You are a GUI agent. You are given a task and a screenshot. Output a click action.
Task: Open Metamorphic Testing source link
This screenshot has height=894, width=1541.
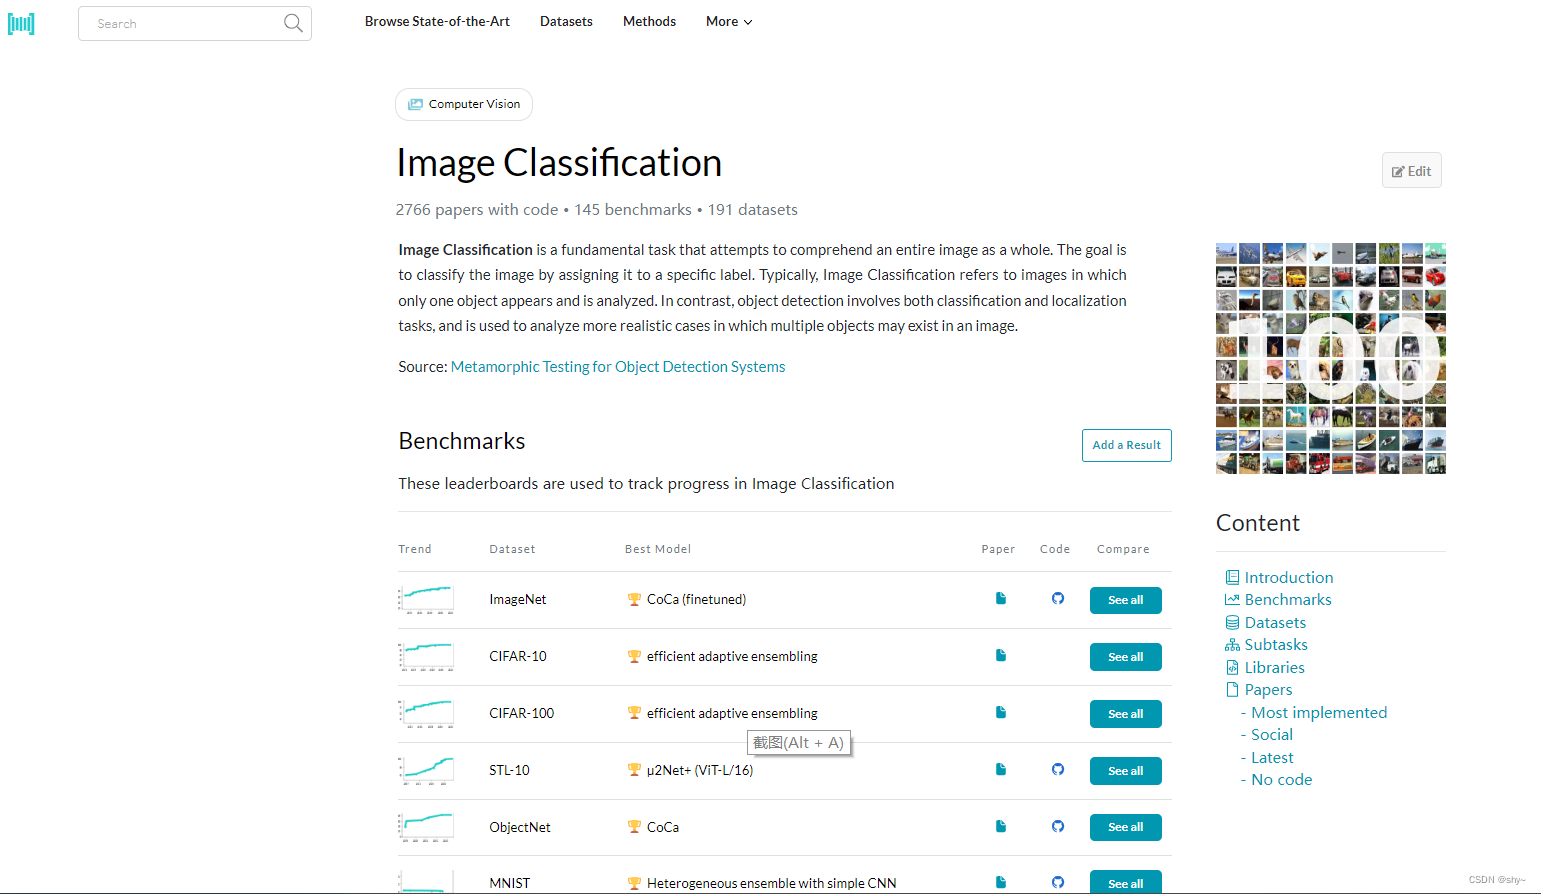618,367
